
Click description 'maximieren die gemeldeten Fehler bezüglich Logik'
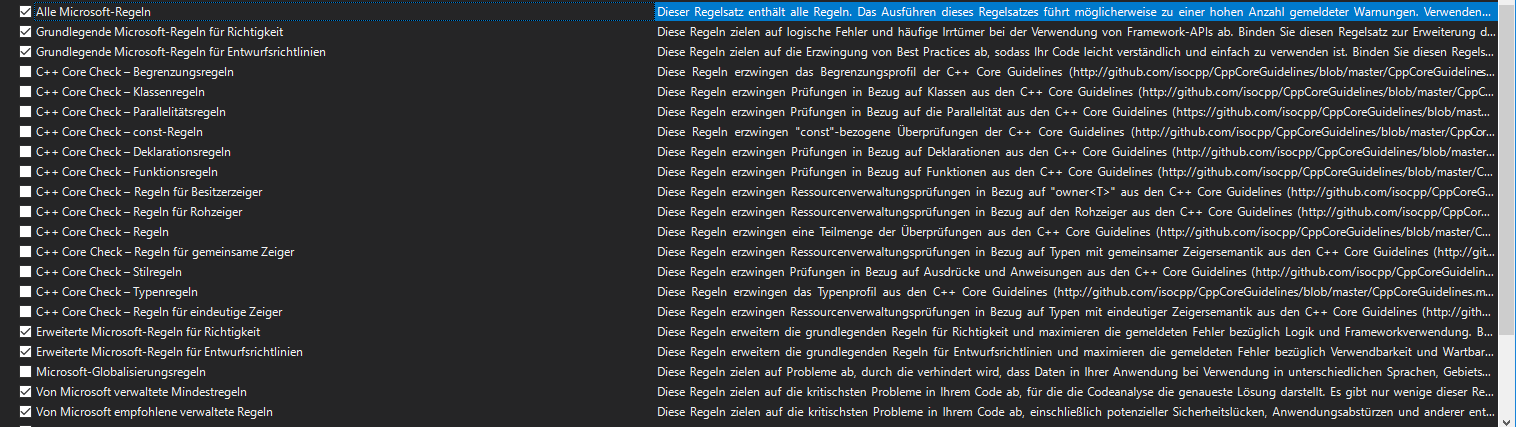pos(1077,331)
